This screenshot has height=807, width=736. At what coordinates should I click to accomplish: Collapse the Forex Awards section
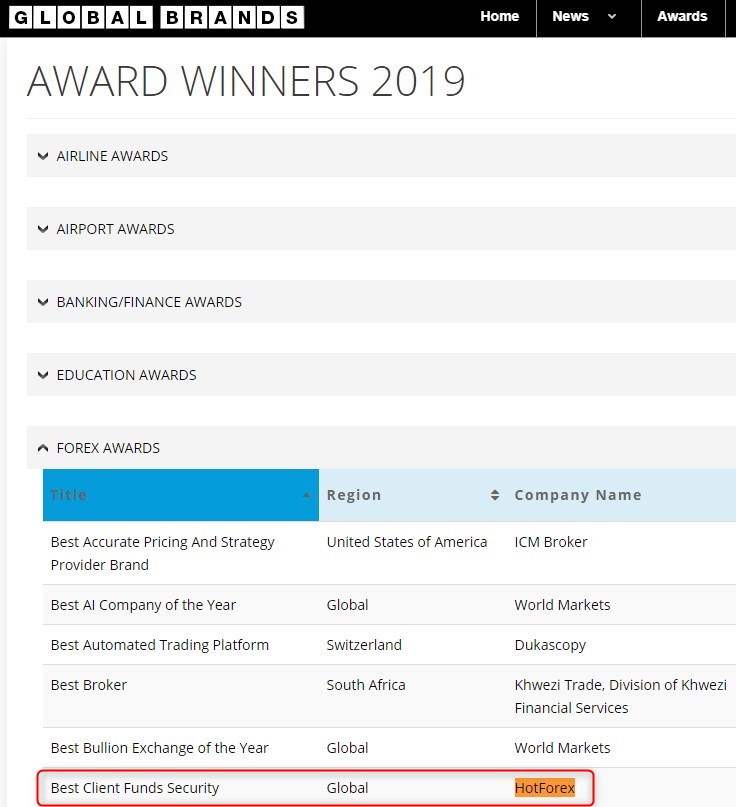108,448
